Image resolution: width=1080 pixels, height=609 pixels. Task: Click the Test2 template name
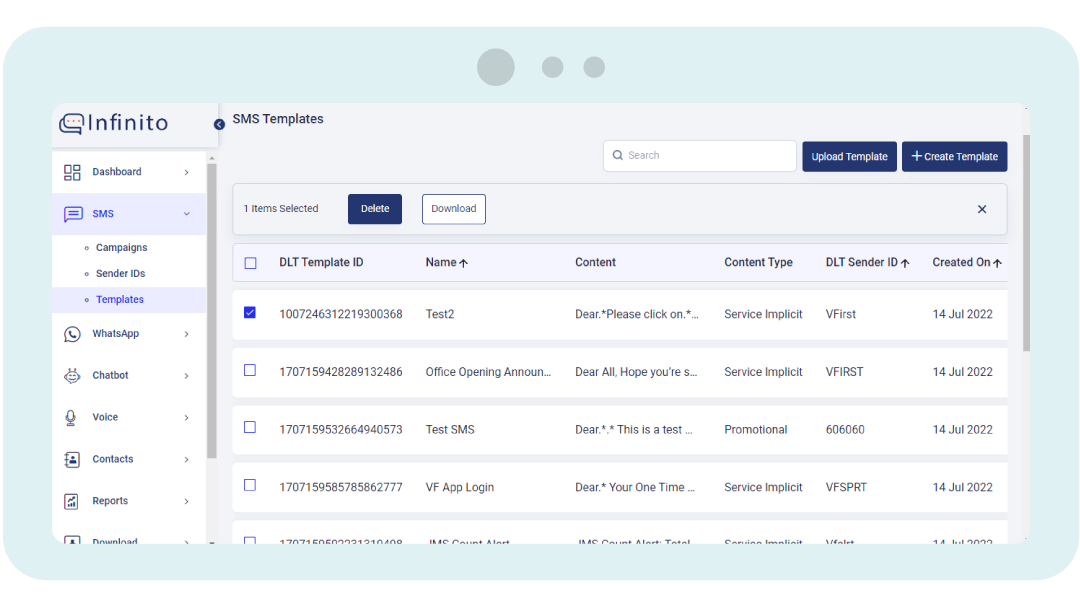coord(440,314)
